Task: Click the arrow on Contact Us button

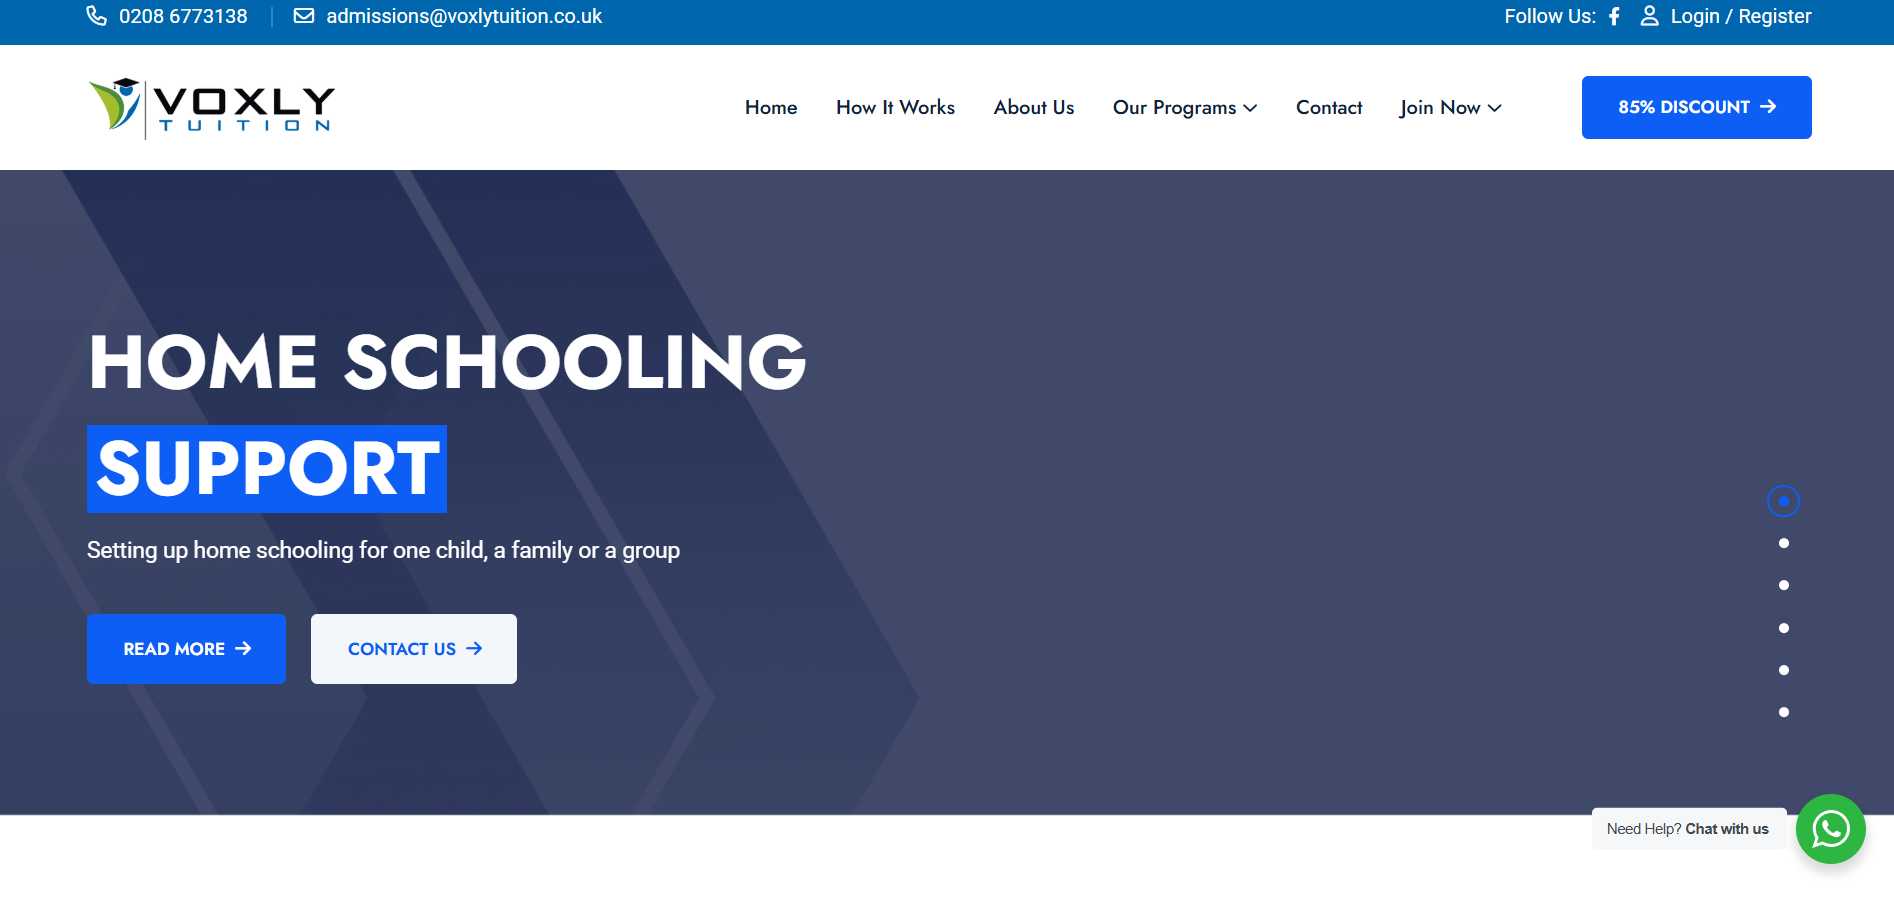Action: click(x=474, y=649)
